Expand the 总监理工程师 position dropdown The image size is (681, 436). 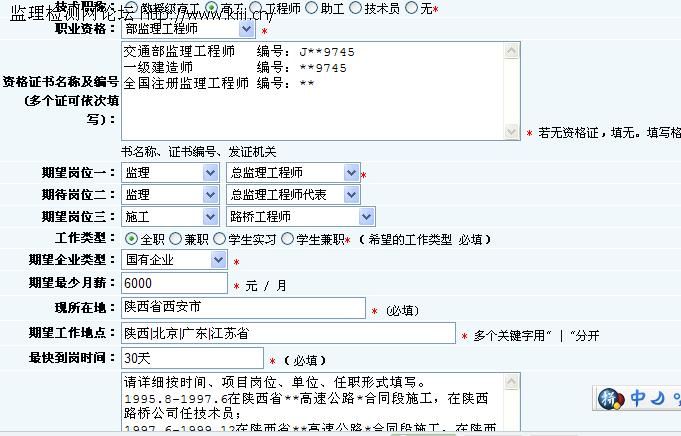(351, 173)
